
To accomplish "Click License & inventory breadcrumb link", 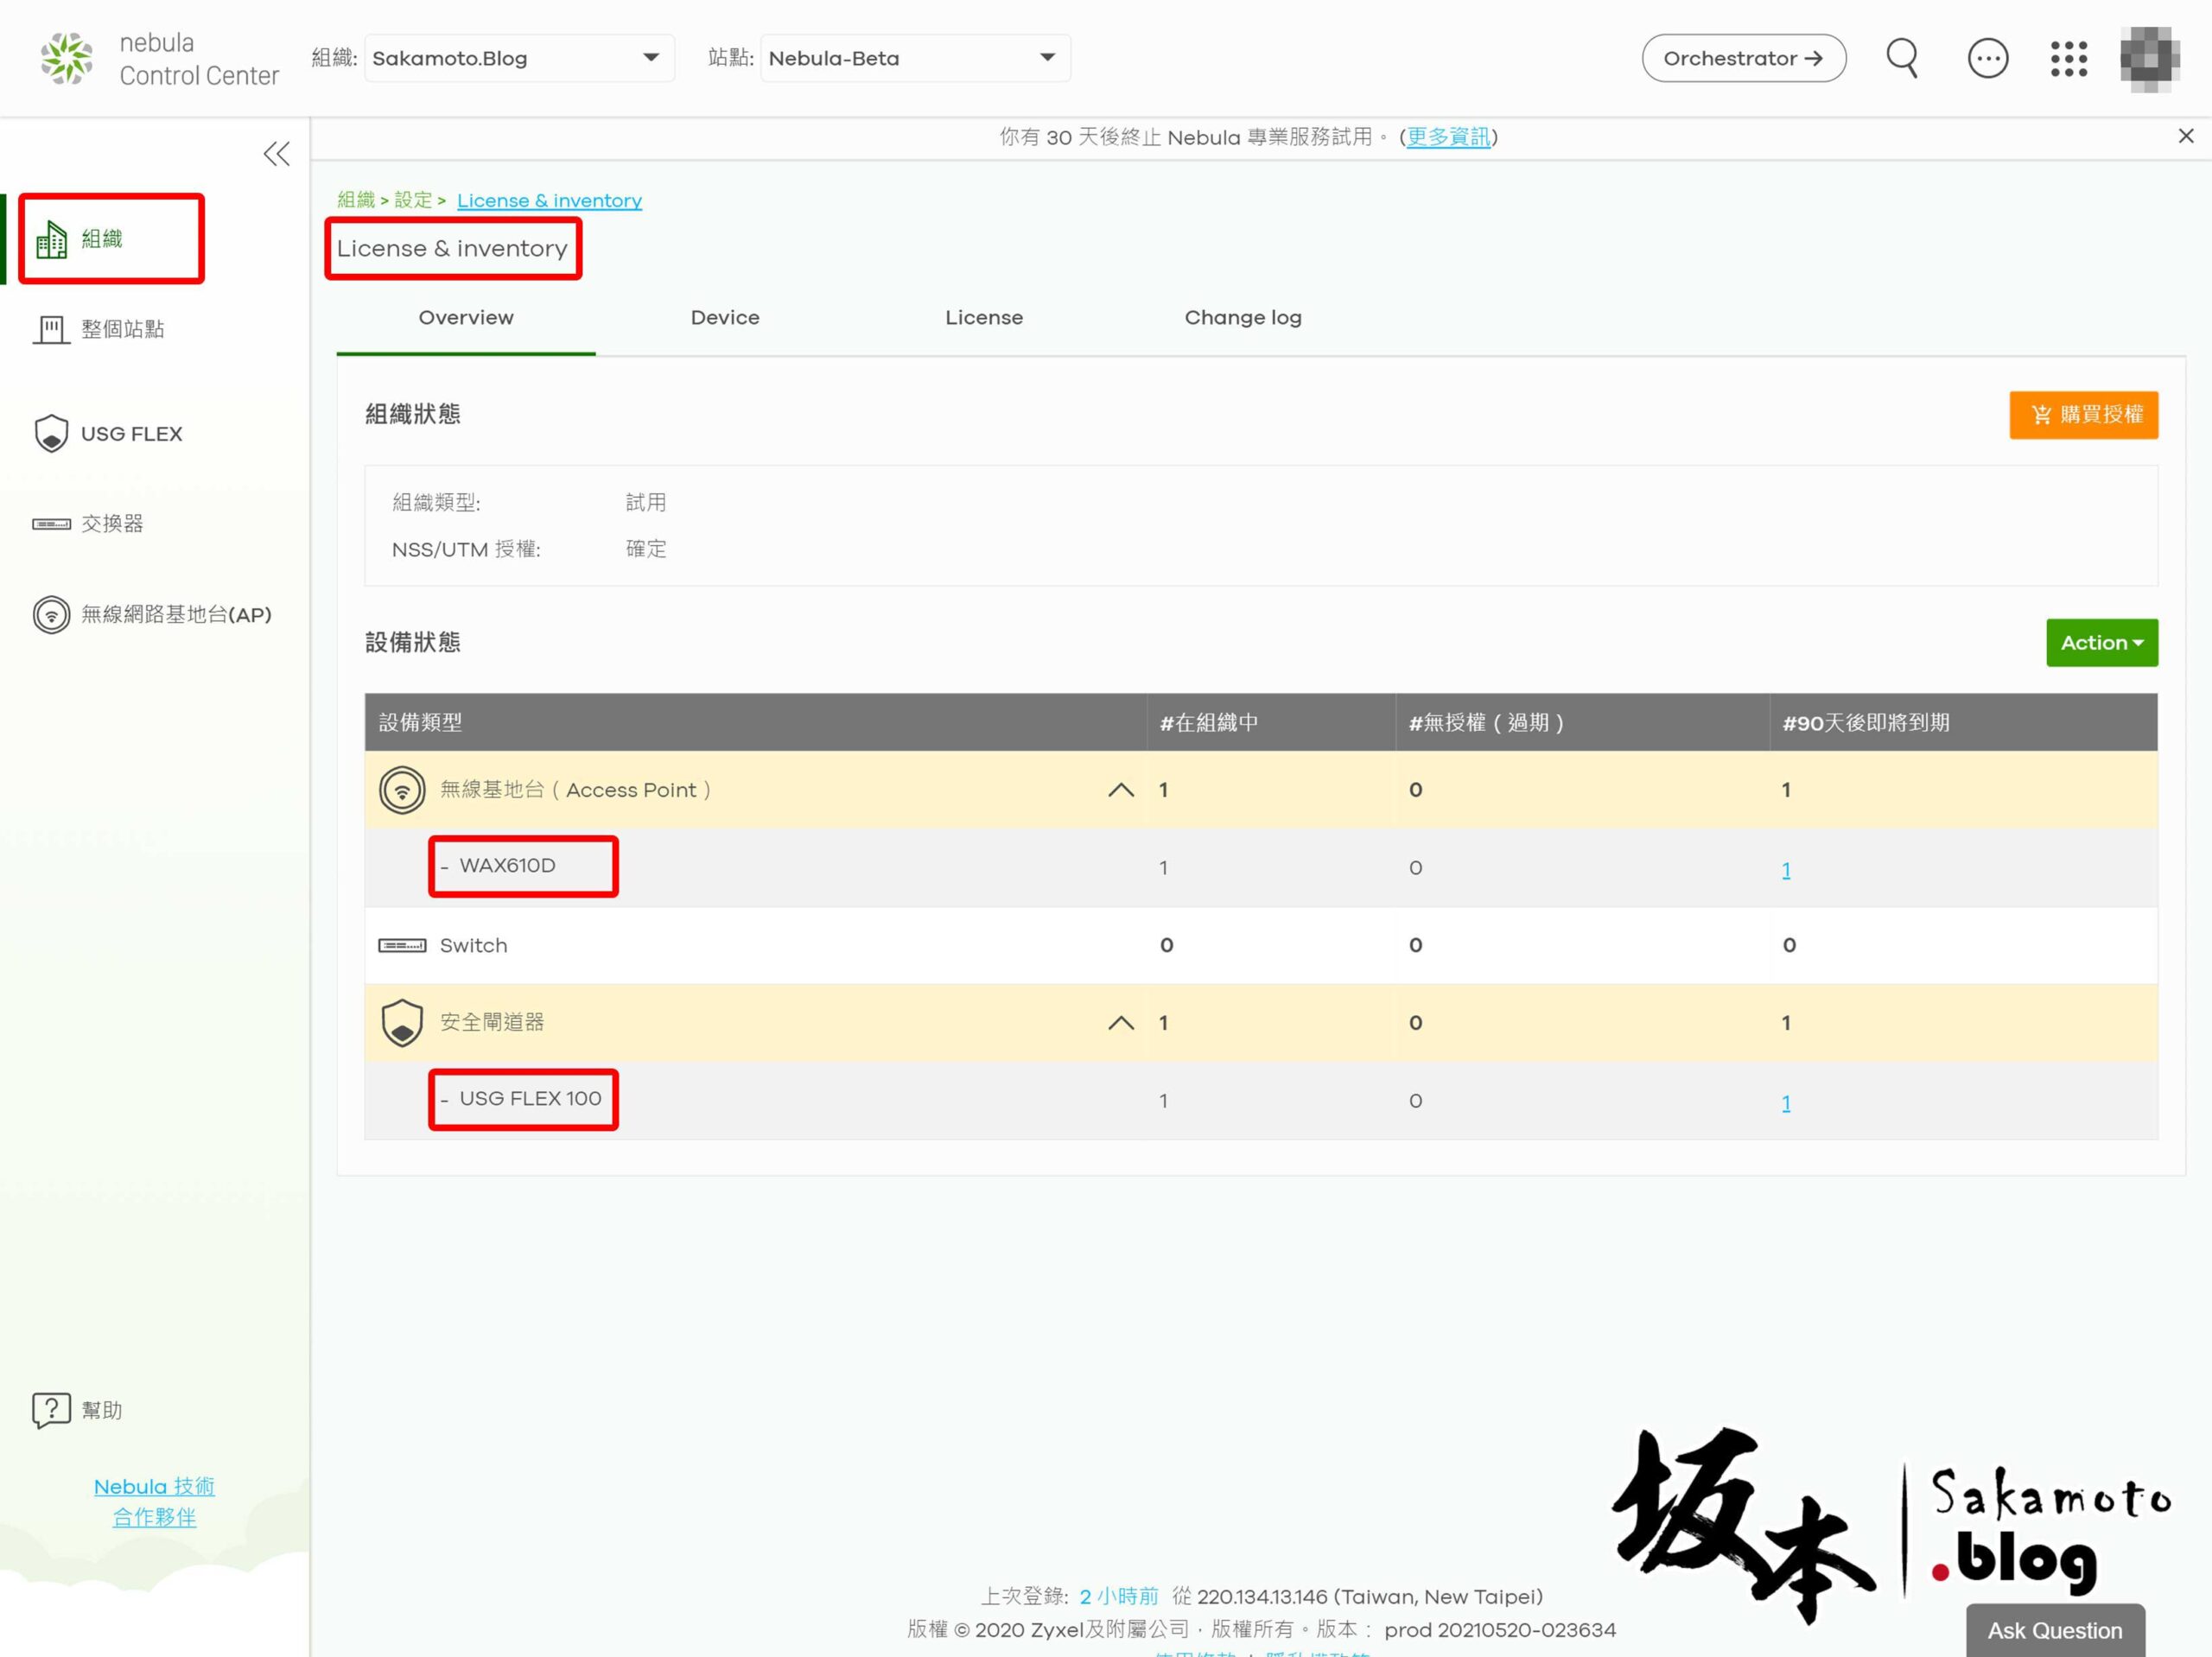I will pyautogui.click(x=549, y=200).
